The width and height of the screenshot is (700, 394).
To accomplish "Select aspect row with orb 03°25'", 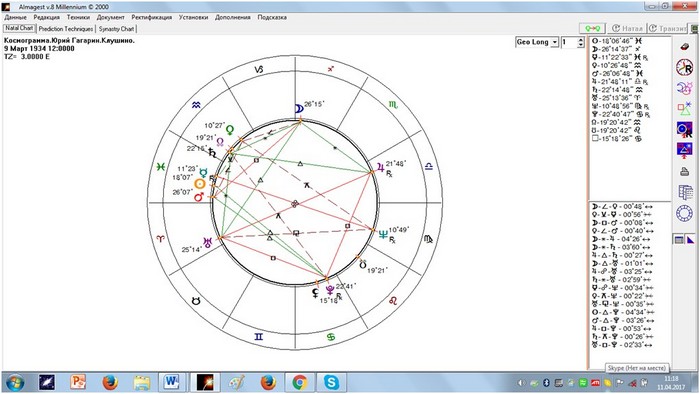I will [622, 271].
